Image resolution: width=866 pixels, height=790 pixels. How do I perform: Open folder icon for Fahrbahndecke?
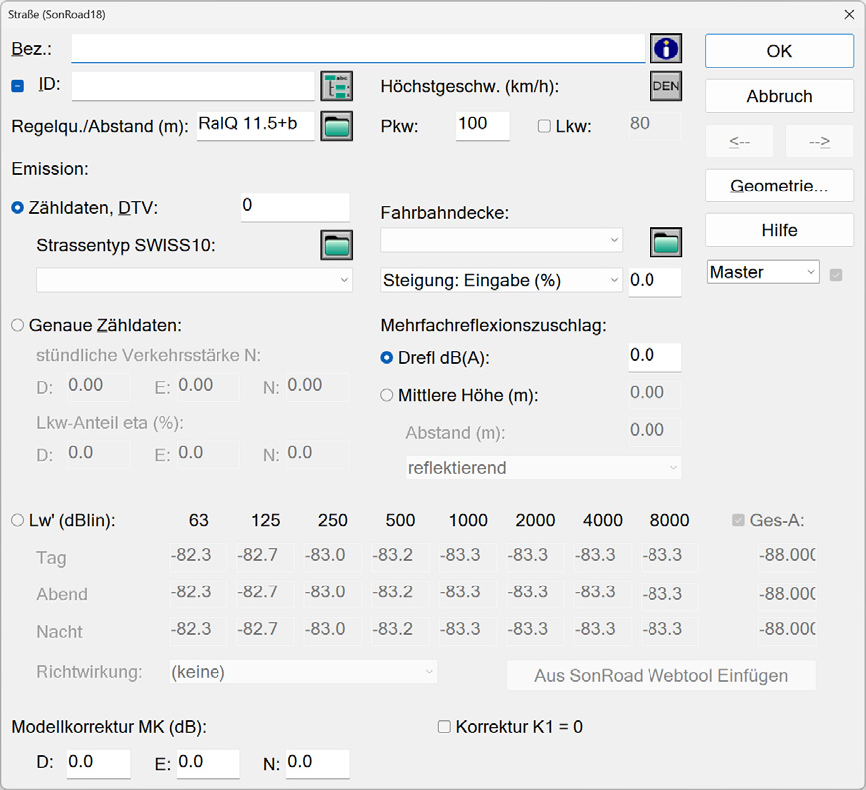pos(666,242)
